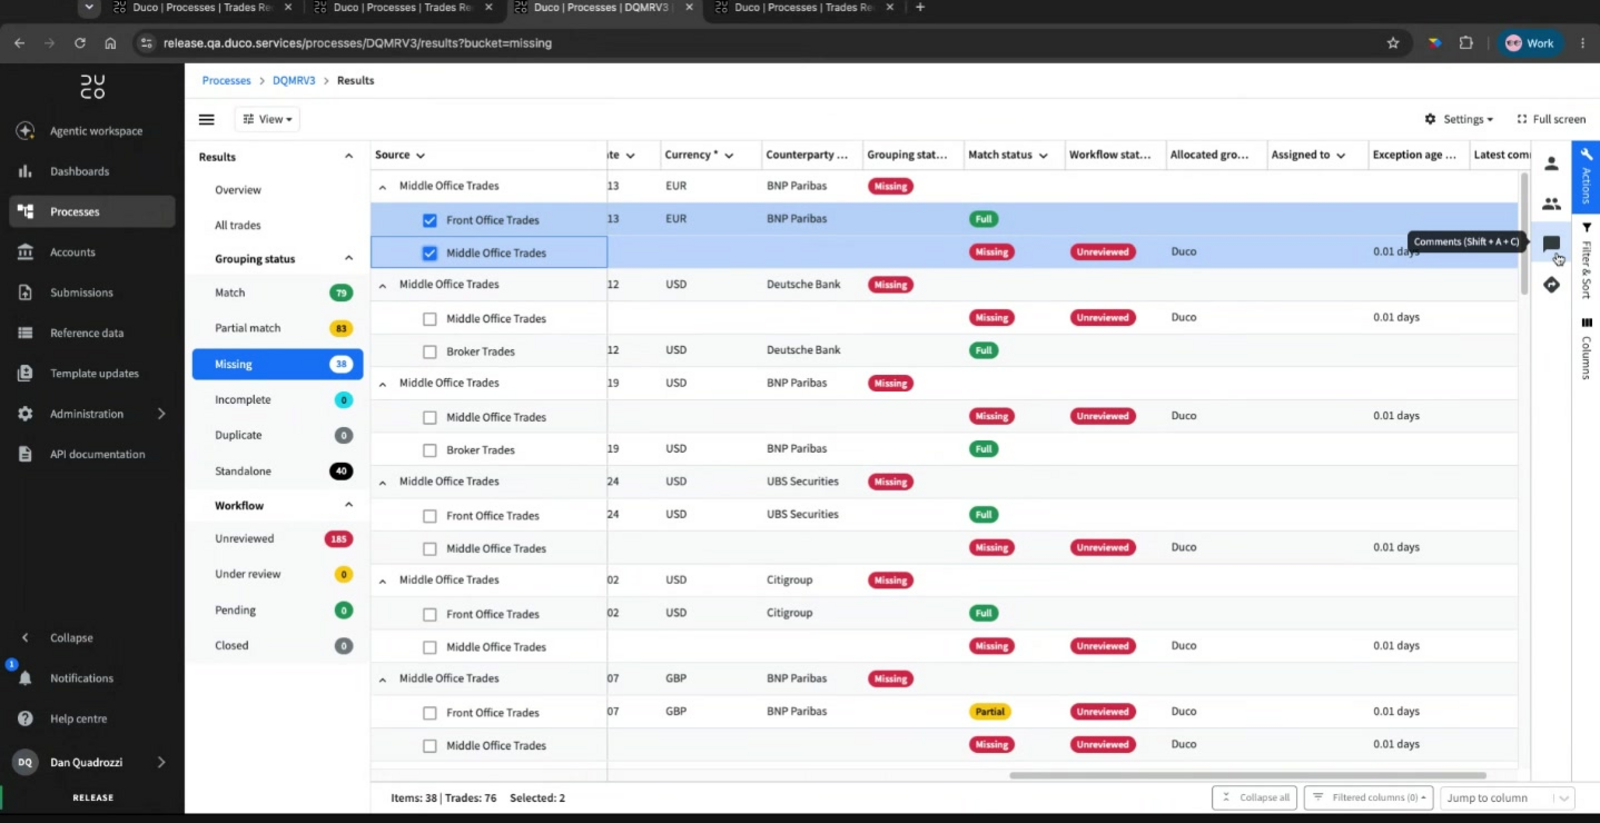The height and width of the screenshot is (823, 1600).
Task: Uncheck the selected Middle Office Trades row
Action: [x=430, y=253]
